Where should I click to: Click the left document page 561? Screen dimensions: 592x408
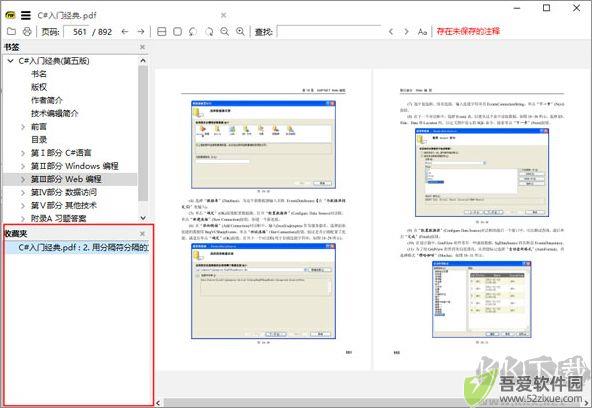tap(264, 219)
